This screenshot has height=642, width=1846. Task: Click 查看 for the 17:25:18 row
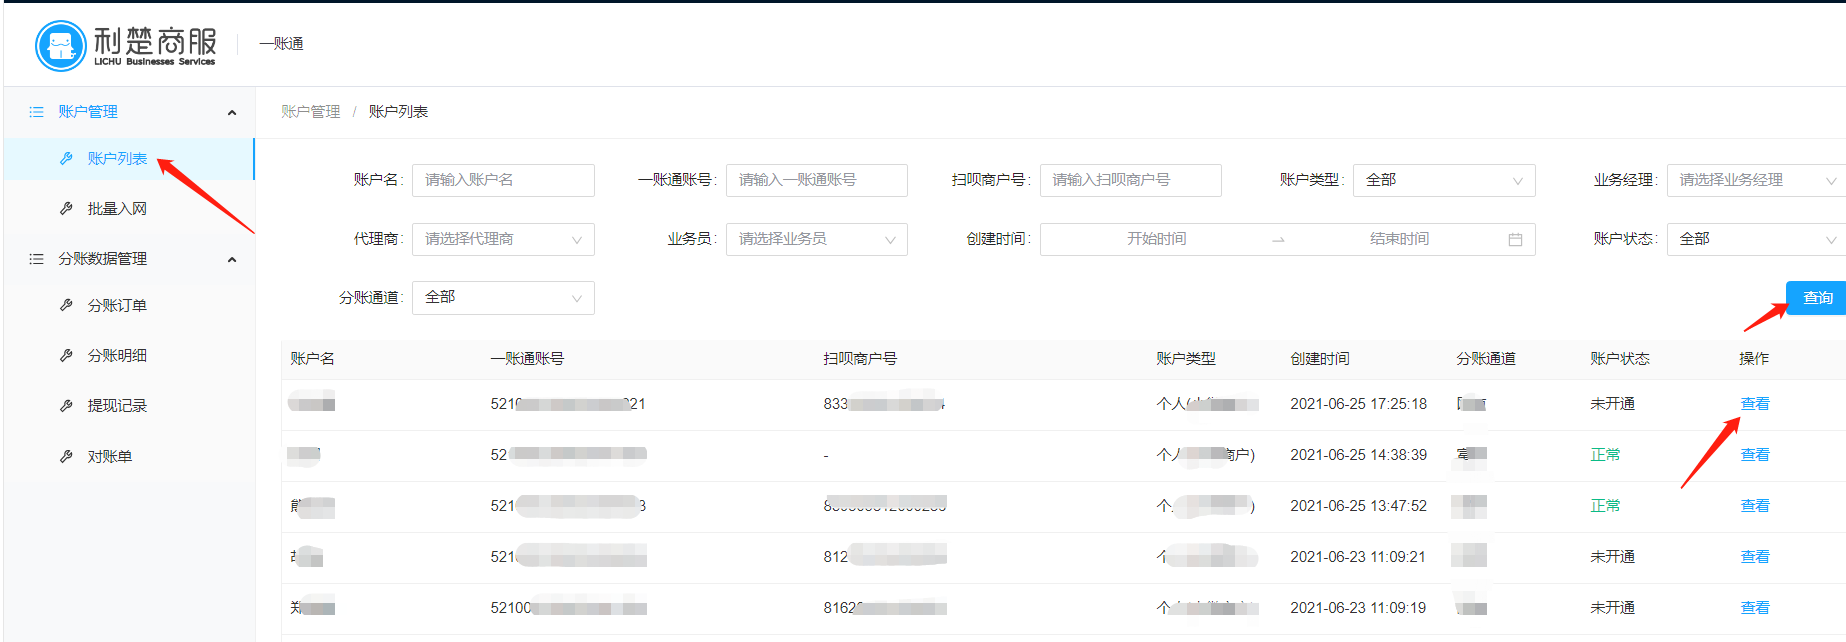(1755, 404)
